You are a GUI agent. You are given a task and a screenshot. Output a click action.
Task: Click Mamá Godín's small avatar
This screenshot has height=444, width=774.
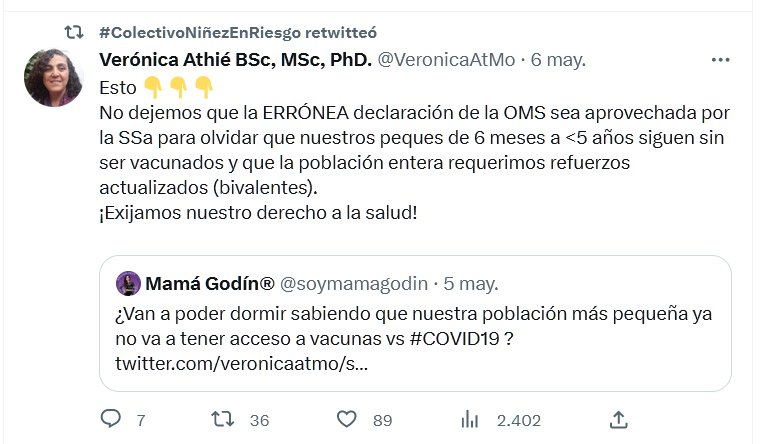click(x=128, y=283)
